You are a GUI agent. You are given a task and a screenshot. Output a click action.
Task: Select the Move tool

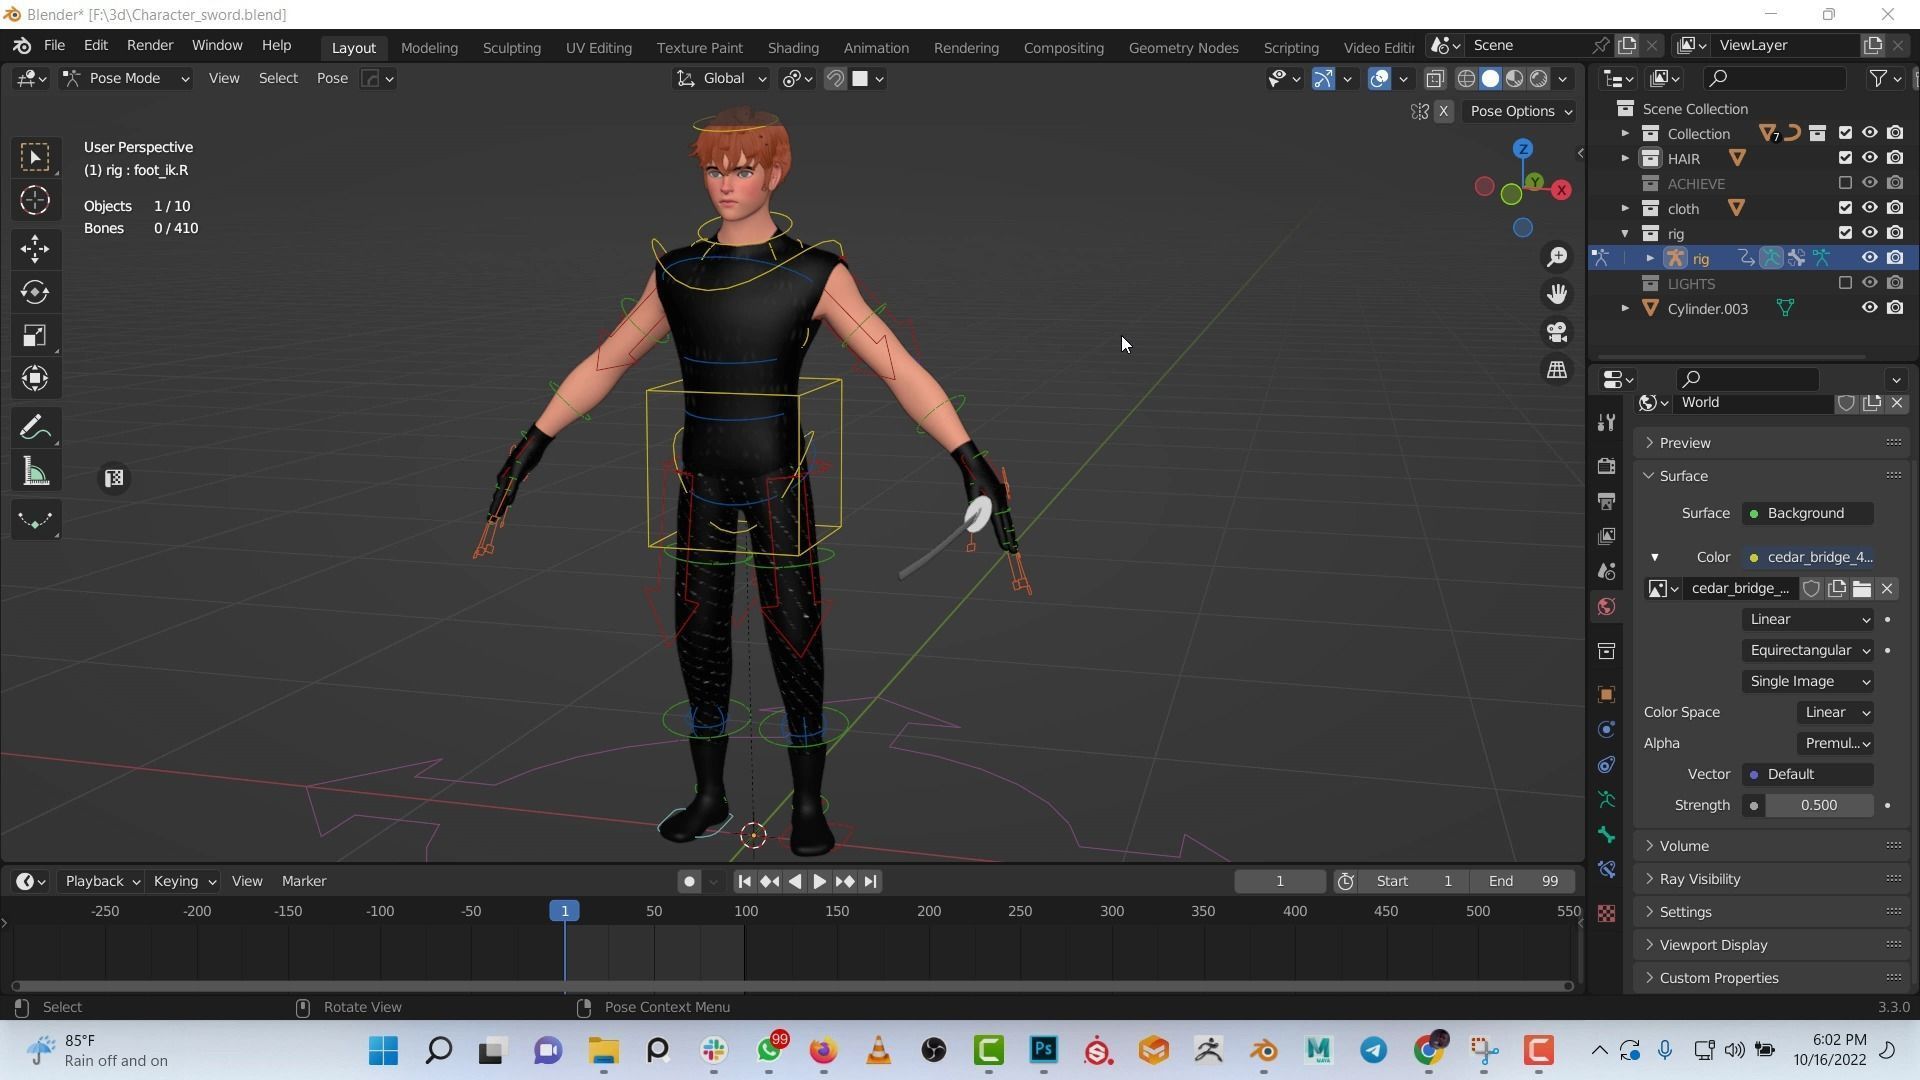coord(35,249)
